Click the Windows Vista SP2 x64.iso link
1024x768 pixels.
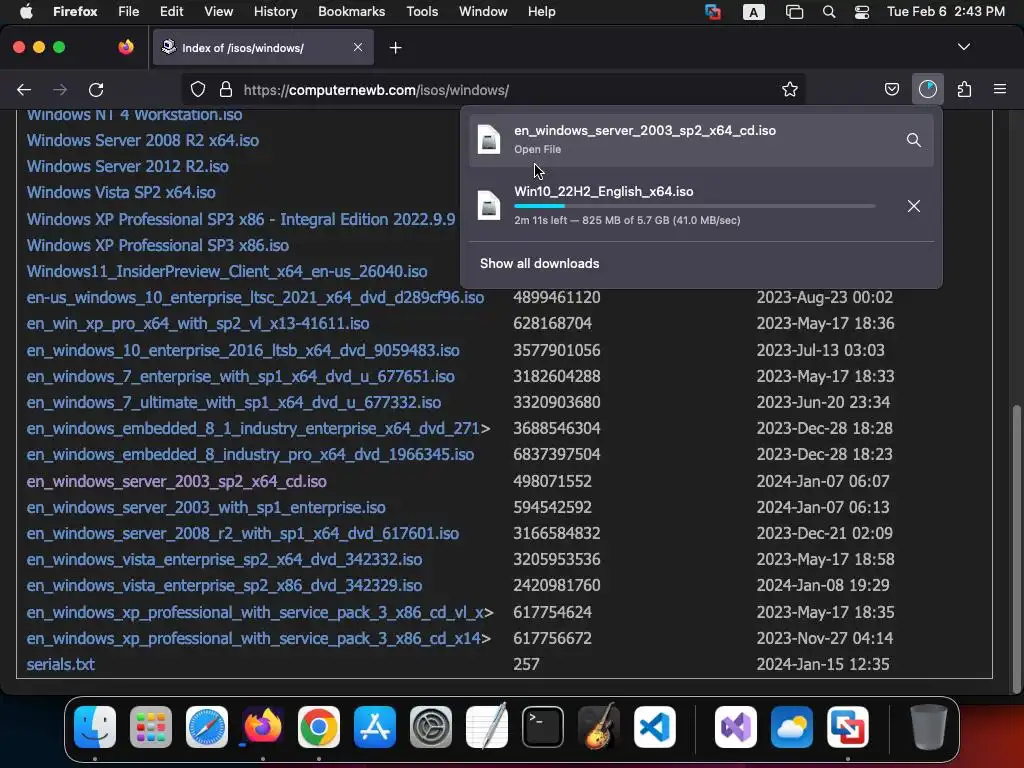click(121, 193)
